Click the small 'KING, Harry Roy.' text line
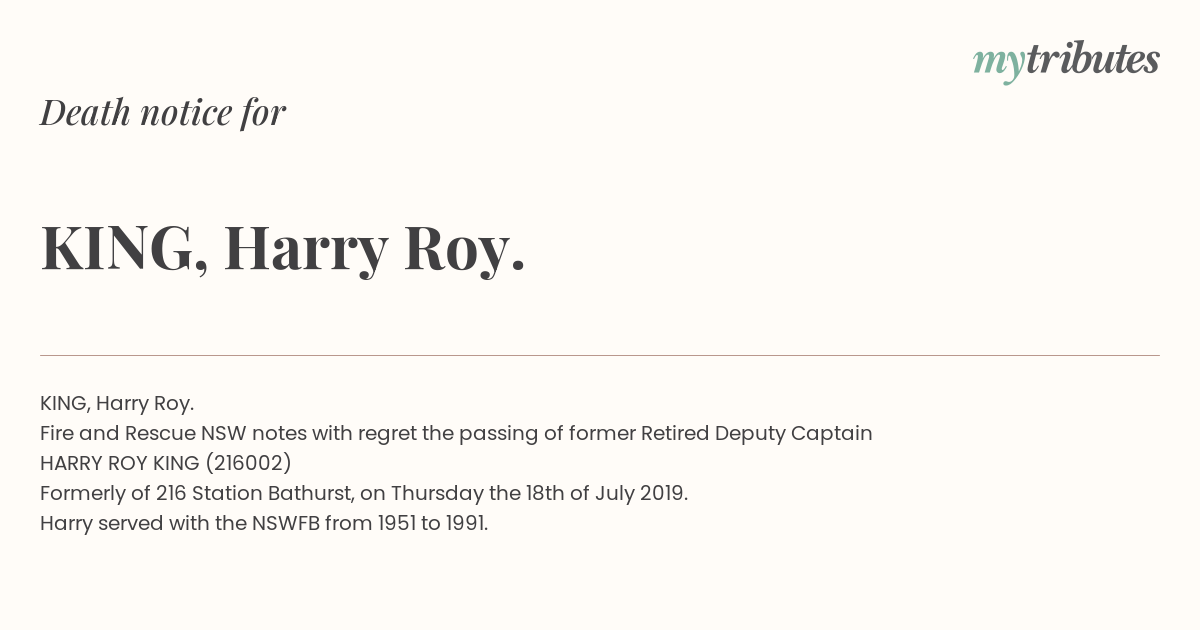1200x630 pixels. (x=117, y=403)
